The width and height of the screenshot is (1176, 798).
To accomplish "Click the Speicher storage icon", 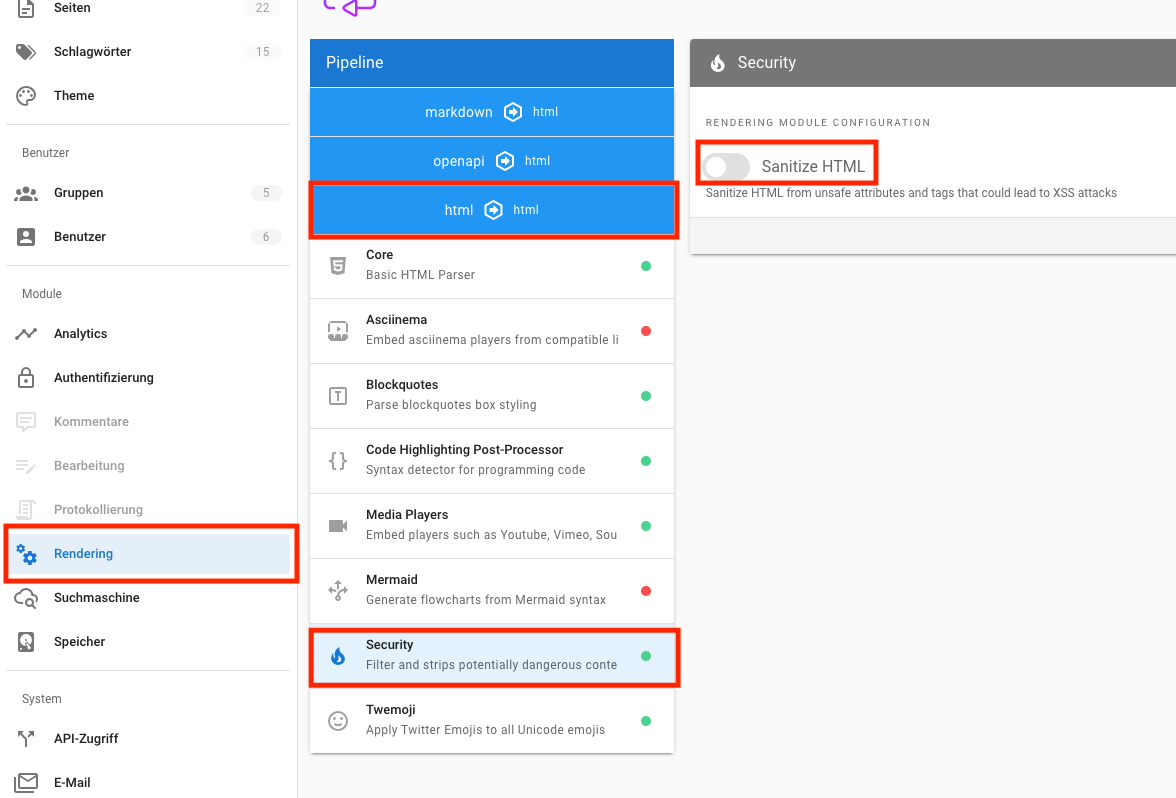I will [x=26, y=642].
